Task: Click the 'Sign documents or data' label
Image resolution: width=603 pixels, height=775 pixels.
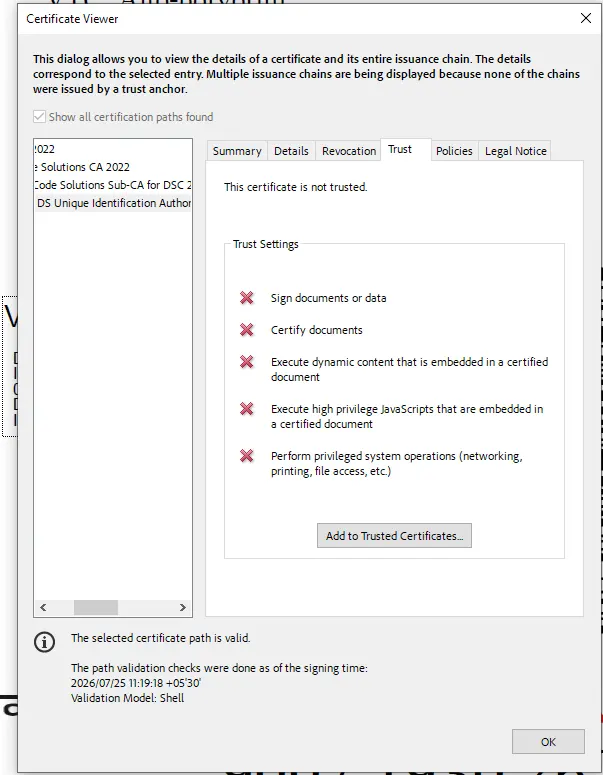Action: (329, 298)
